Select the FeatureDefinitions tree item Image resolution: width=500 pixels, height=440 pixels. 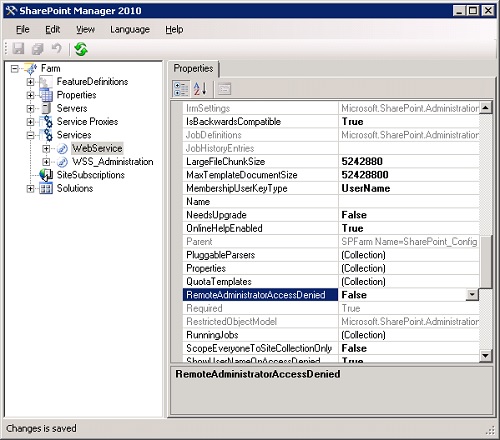point(92,82)
